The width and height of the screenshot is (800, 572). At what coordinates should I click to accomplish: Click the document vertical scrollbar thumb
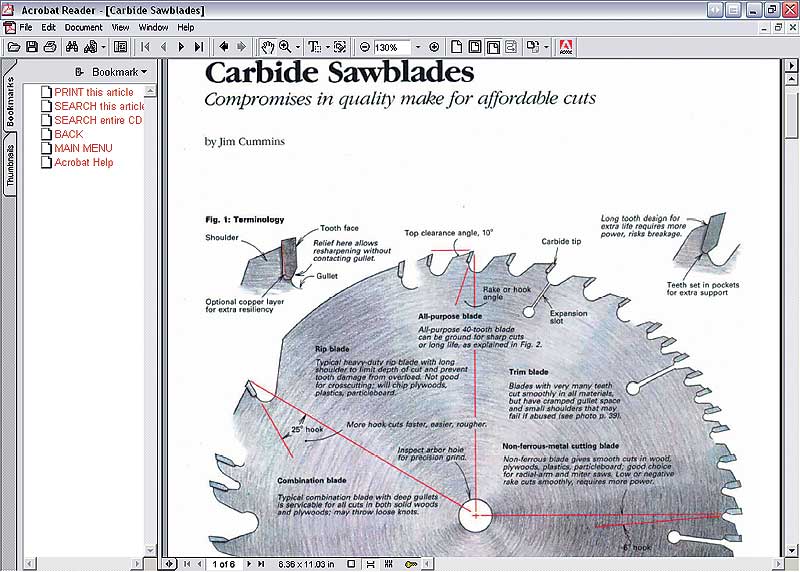(791, 115)
